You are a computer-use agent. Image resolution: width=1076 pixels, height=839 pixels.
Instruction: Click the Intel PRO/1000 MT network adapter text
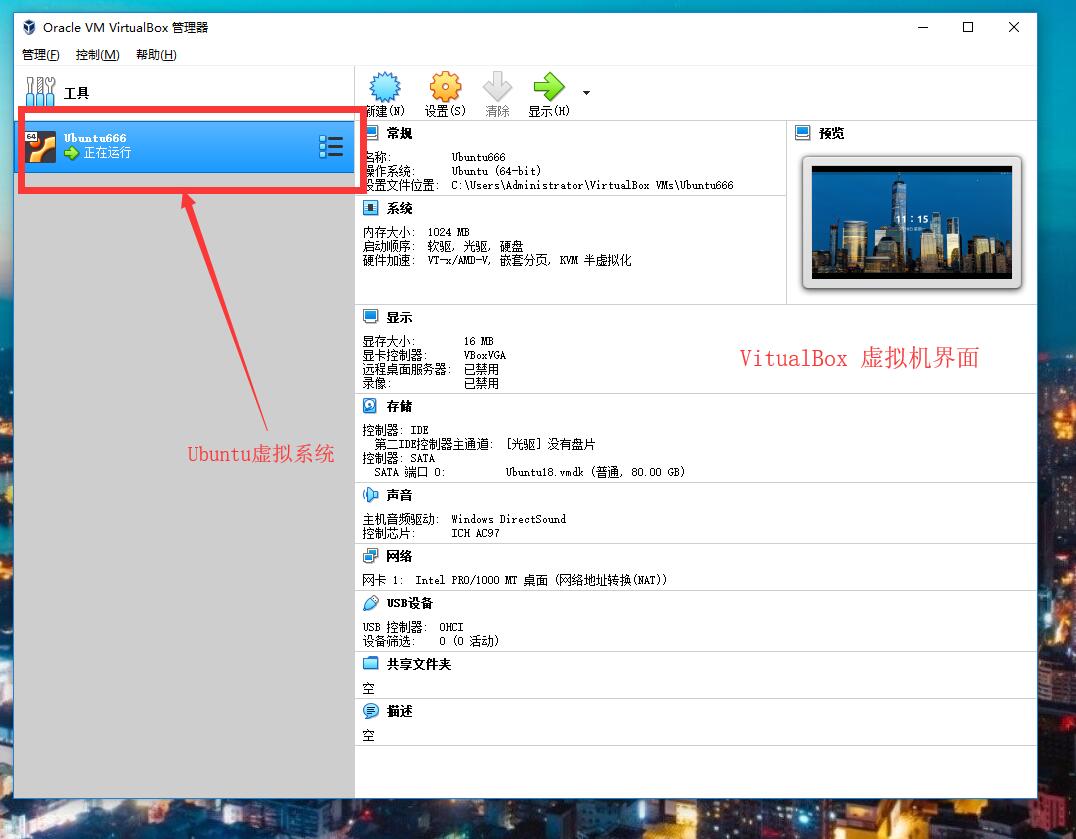pos(541,580)
